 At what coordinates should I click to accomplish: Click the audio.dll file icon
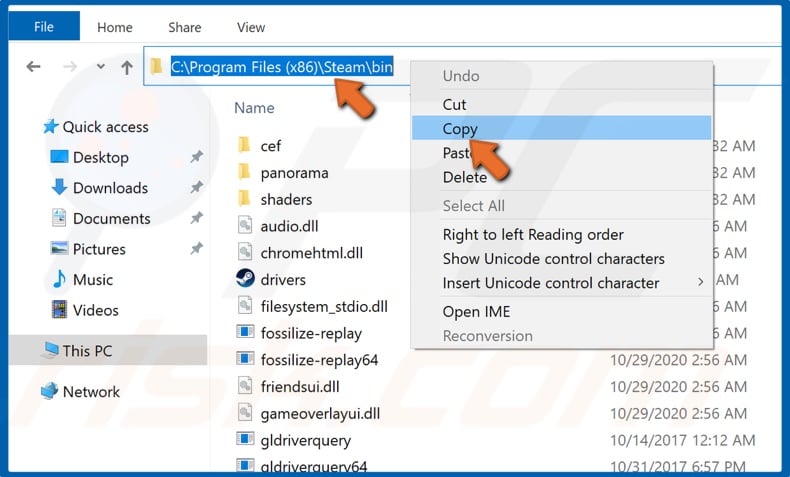tap(245, 225)
